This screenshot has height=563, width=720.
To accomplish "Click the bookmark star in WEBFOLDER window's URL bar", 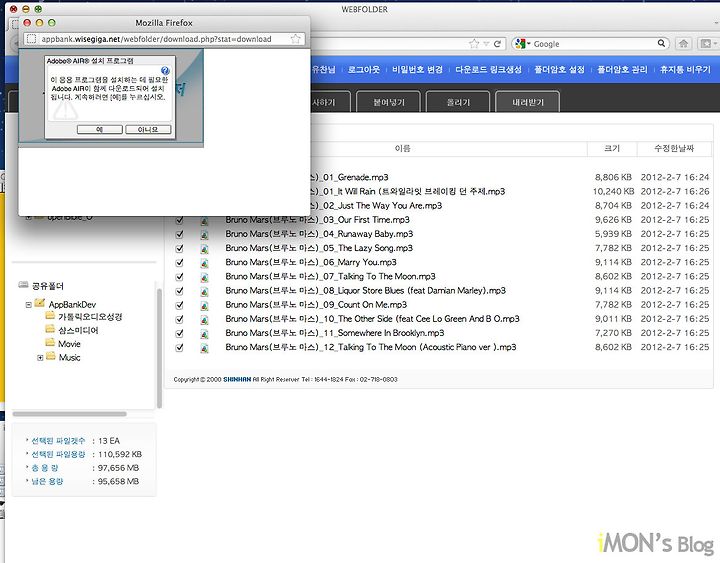I will point(474,44).
